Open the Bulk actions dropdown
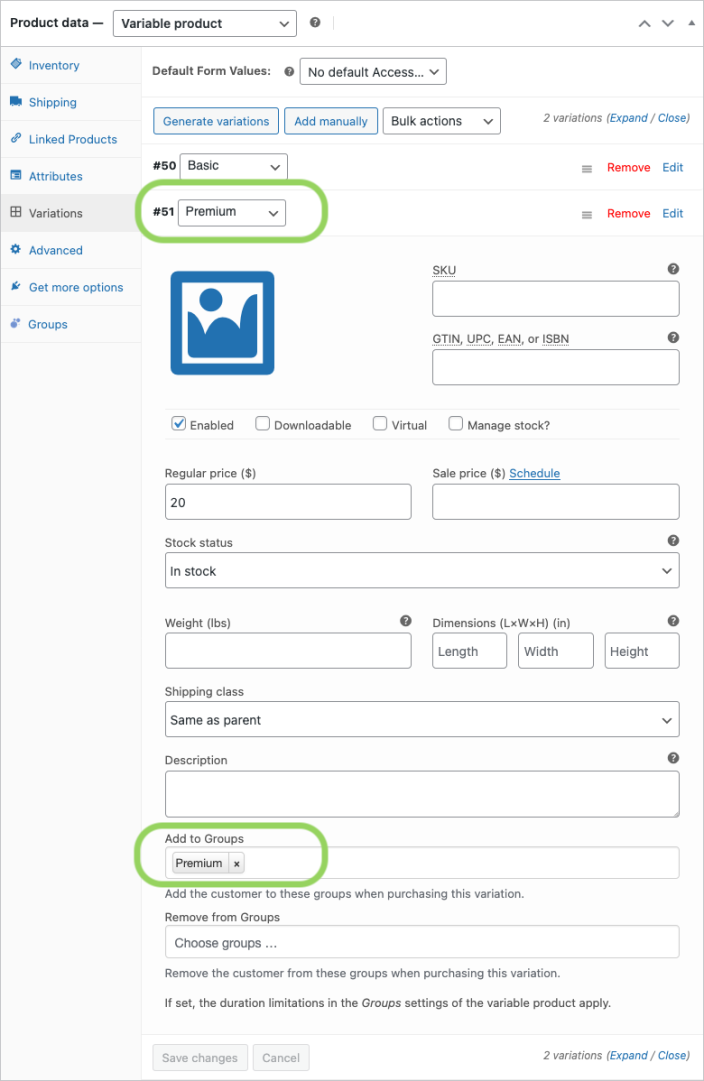Image resolution: width=704 pixels, height=1081 pixels. (441, 121)
